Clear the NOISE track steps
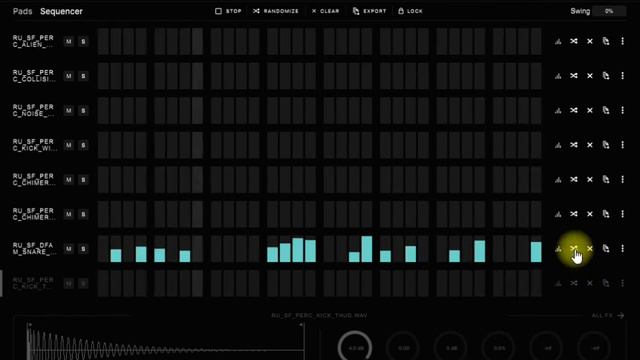 (x=590, y=111)
